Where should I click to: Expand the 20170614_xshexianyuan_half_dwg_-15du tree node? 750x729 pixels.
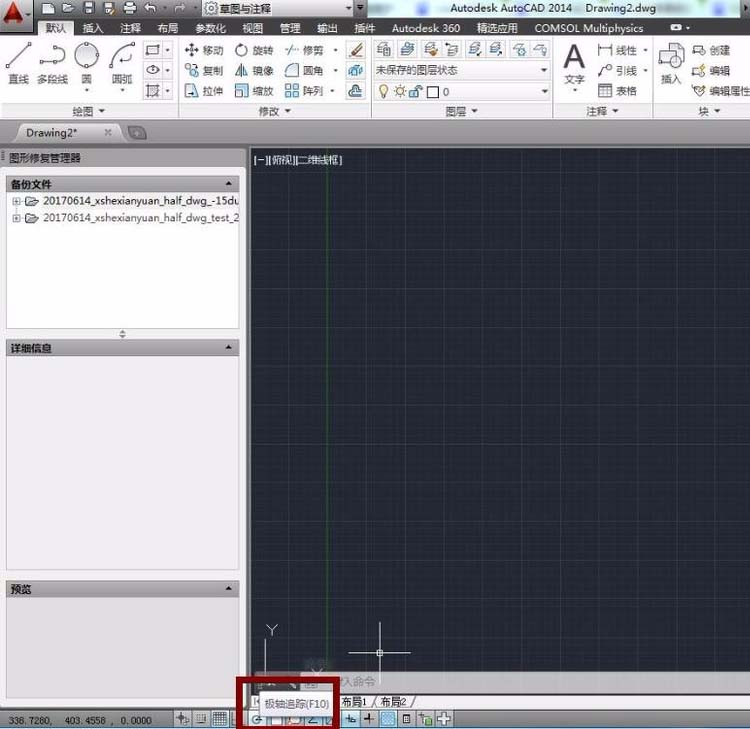pos(16,201)
